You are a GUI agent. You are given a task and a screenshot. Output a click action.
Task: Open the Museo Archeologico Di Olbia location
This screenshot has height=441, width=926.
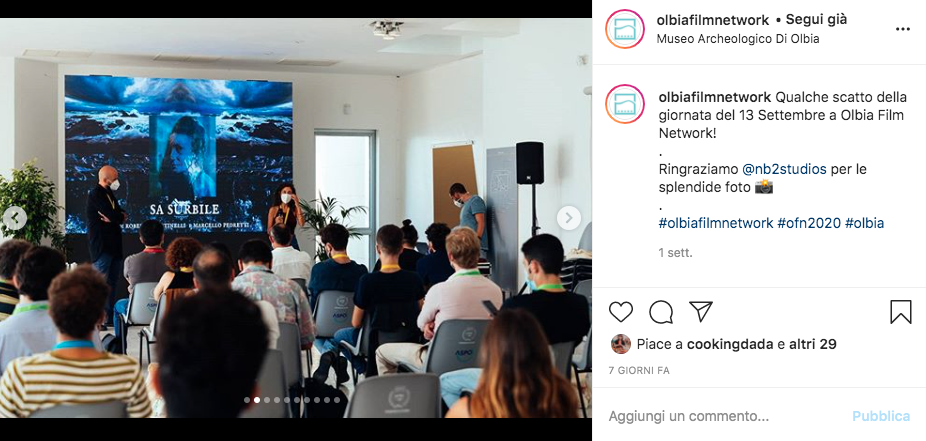(738, 39)
